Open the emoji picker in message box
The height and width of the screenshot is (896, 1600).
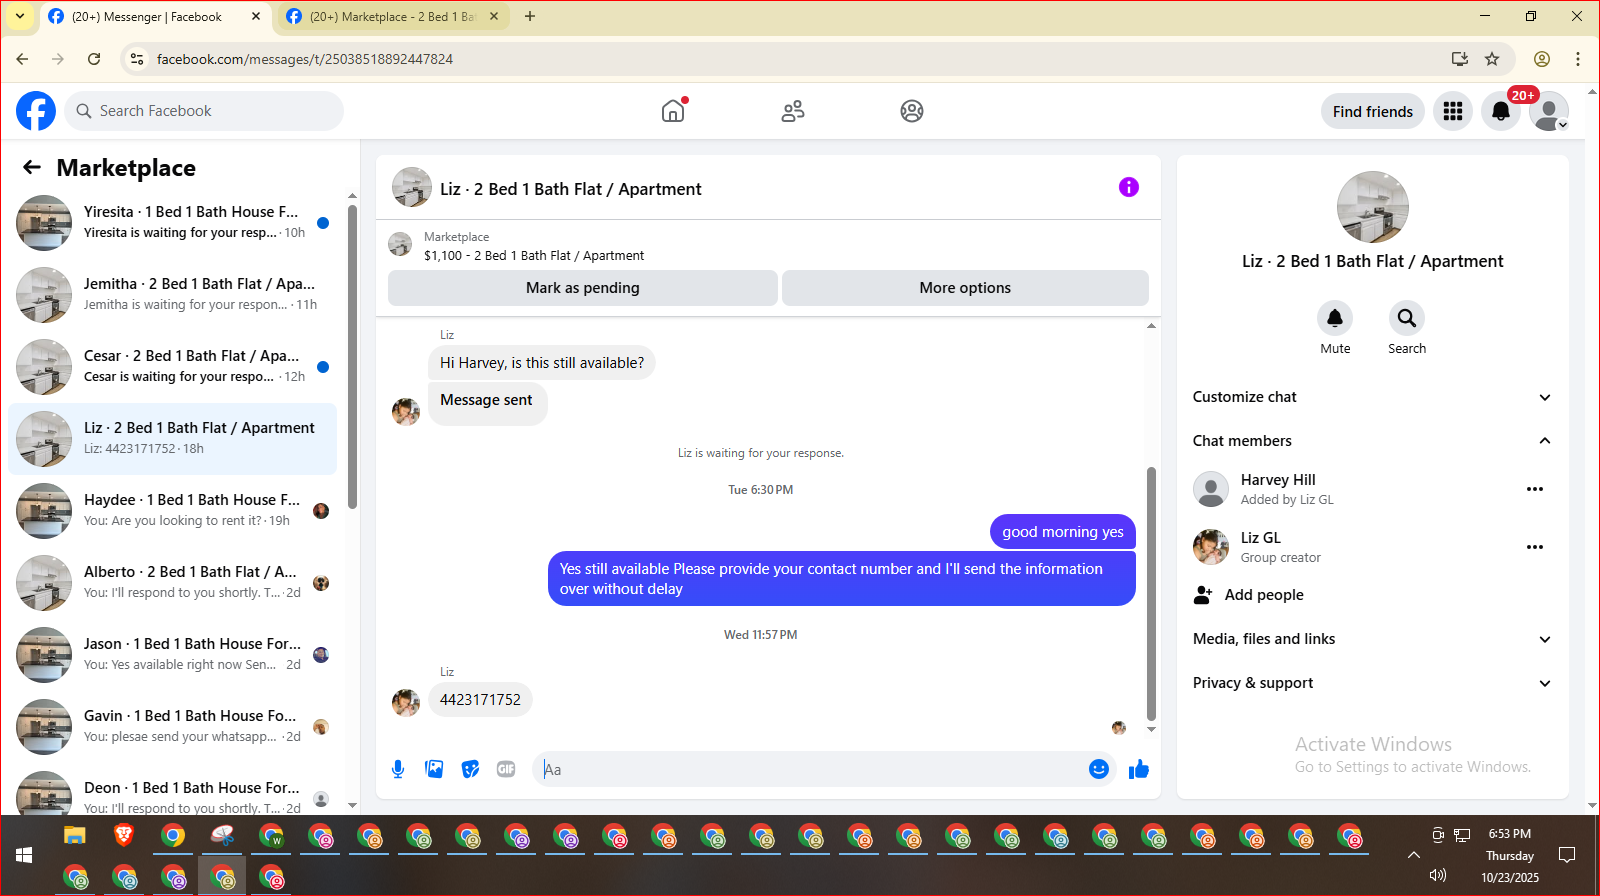(1099, 769)
